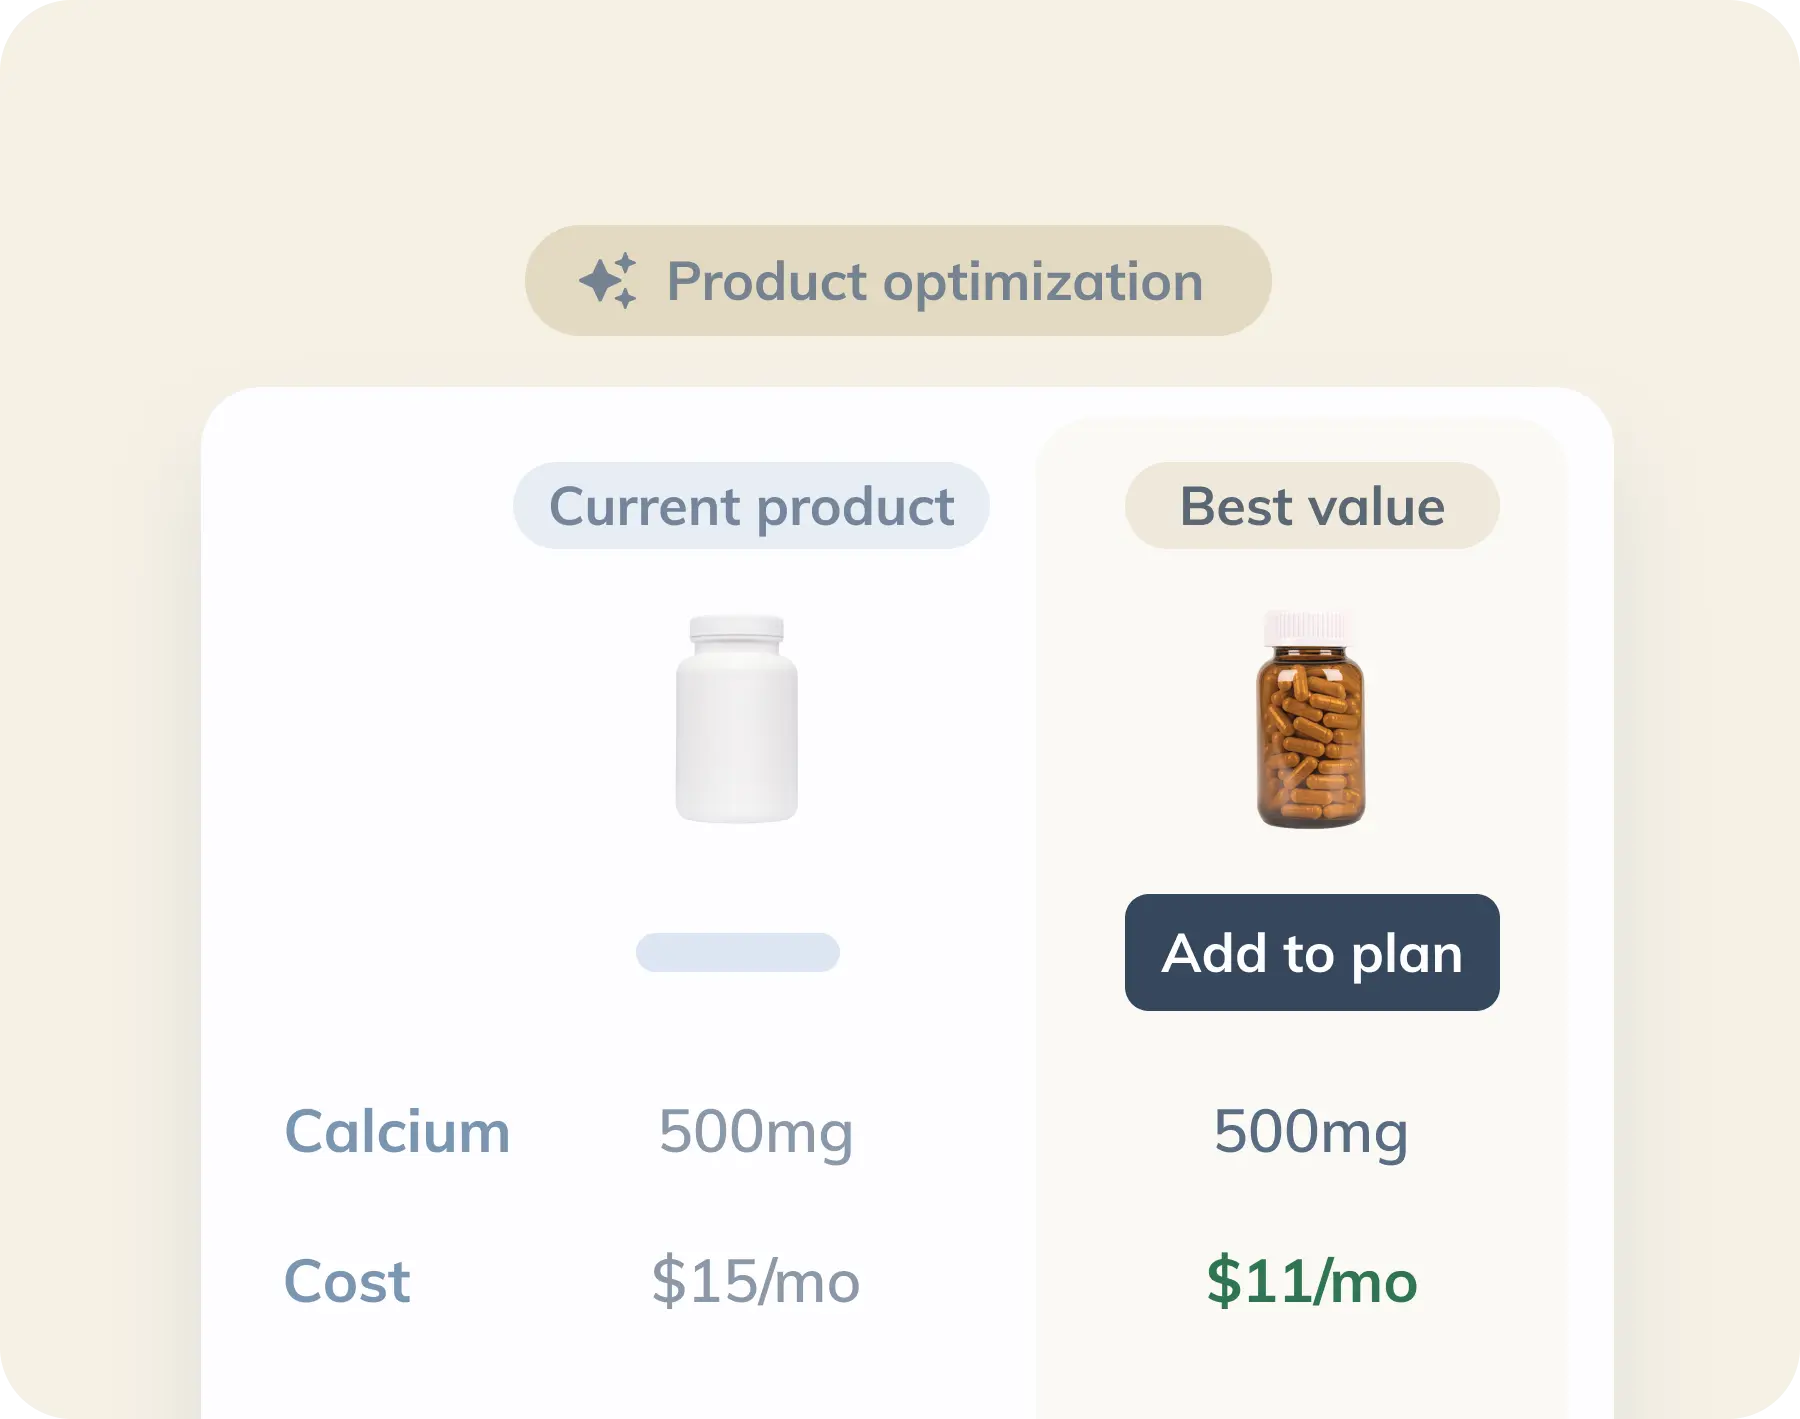Click the sparkle icon beside Product optimization
This screenshot has width=1800, height=1419.
(x=608, y=281)
